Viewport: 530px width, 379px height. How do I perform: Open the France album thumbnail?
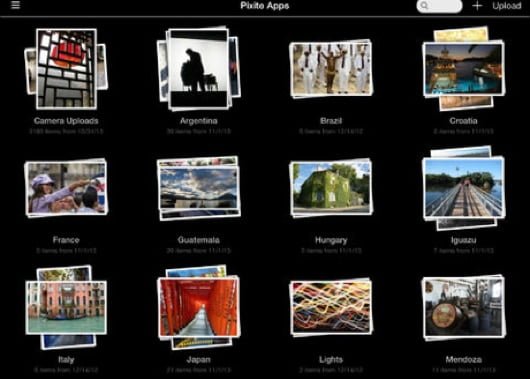click(x=66, y=188)
